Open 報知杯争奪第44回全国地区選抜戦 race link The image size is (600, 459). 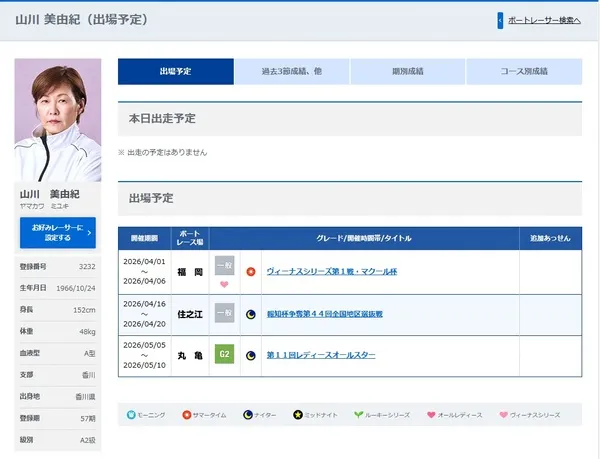coord(324,314)
